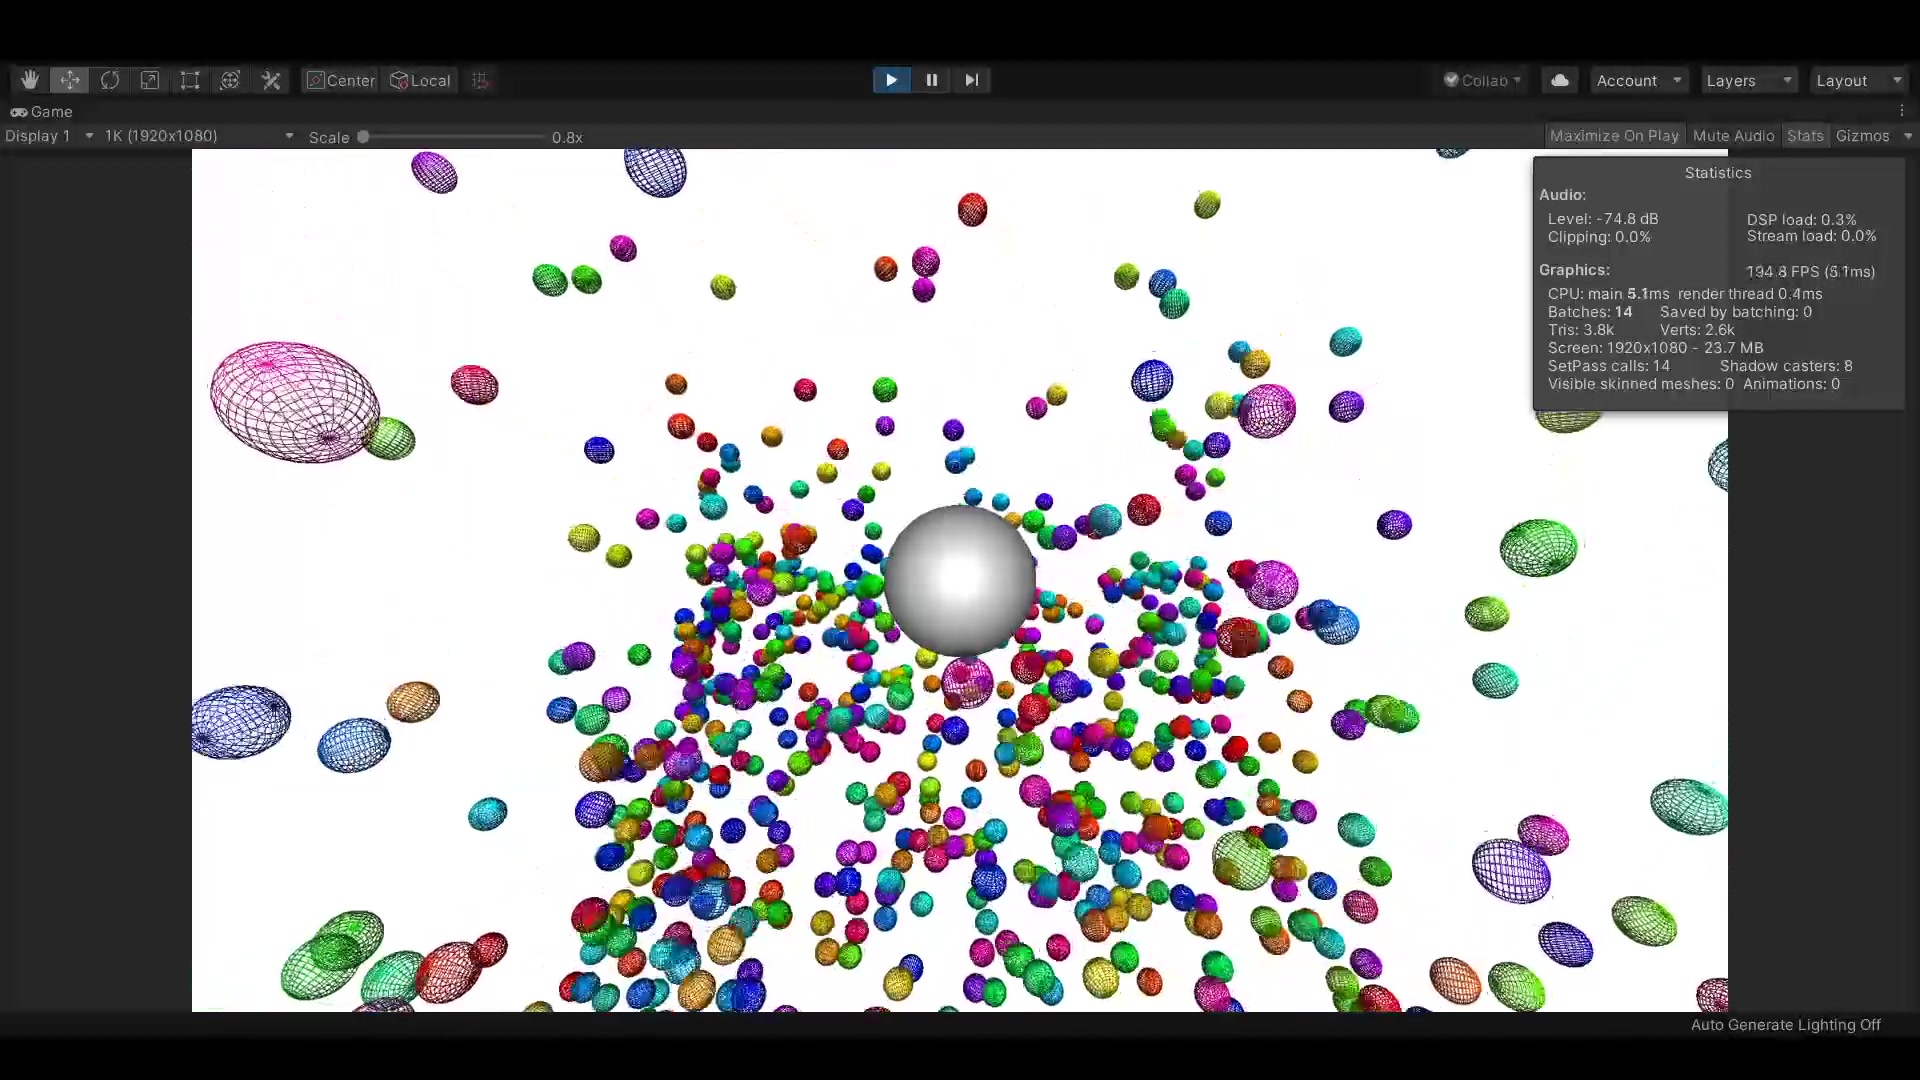Image resolution: width=1920 pixels, height=1080 pixels.
Task: Adjust the Game view Scale slider
Action: tap(364, 136)
